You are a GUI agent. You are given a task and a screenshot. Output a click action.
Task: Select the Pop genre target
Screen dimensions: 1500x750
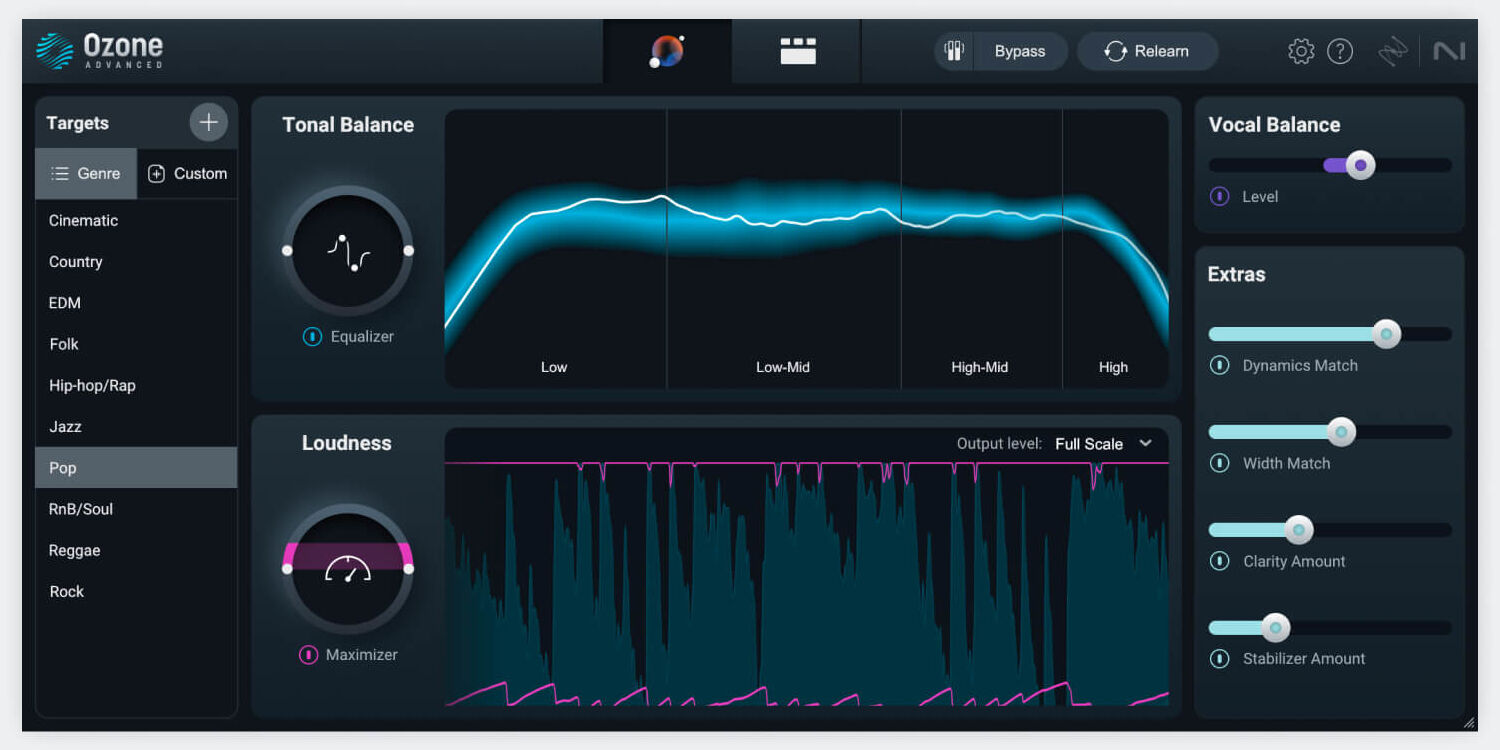pos(136,468)
